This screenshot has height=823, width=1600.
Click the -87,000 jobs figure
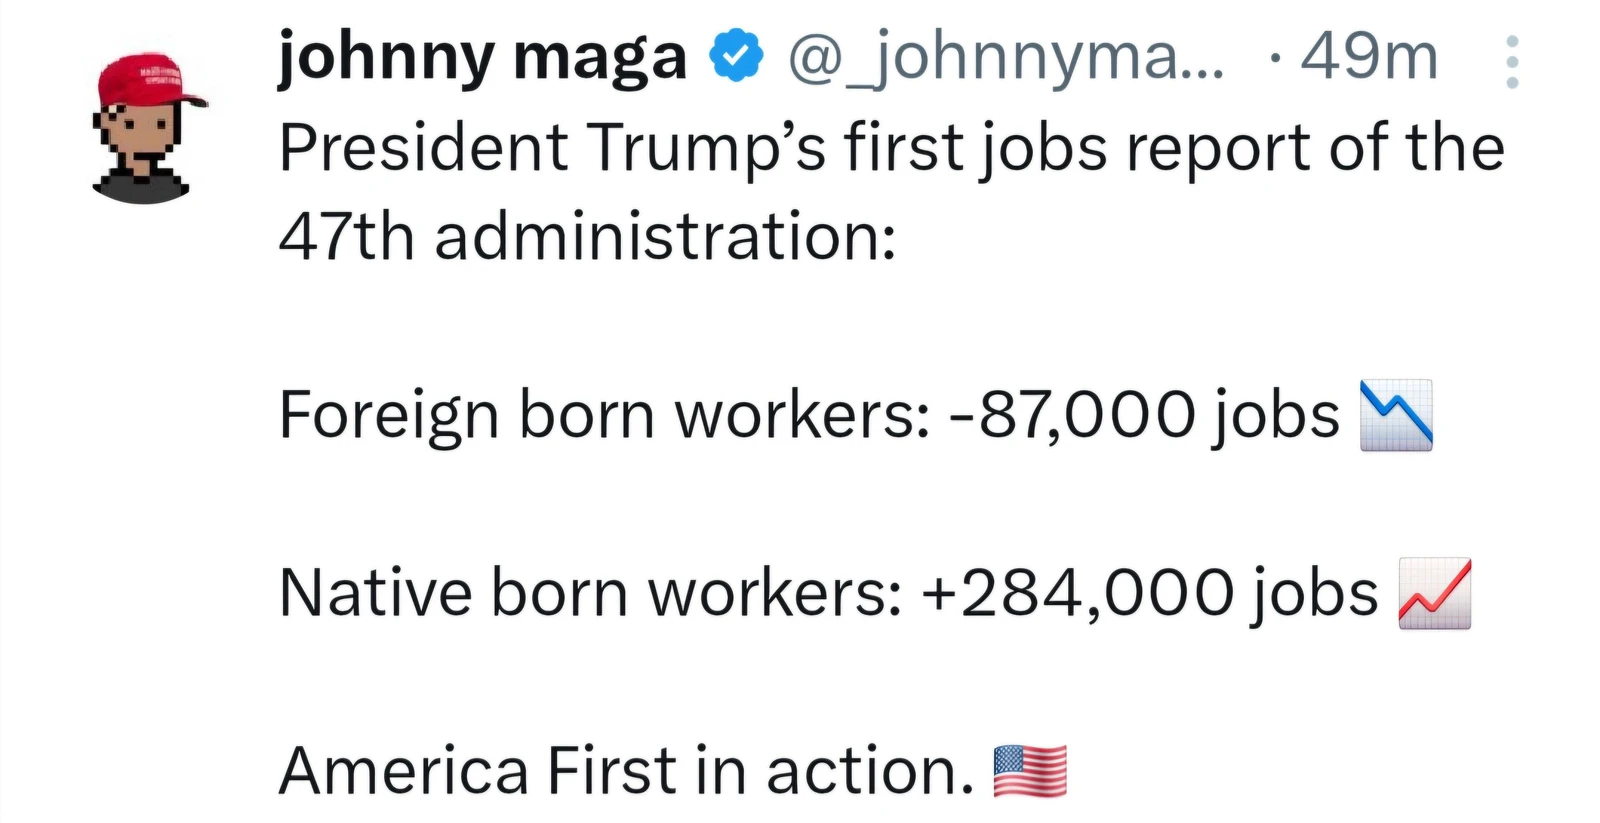[x=1143, y=415]
